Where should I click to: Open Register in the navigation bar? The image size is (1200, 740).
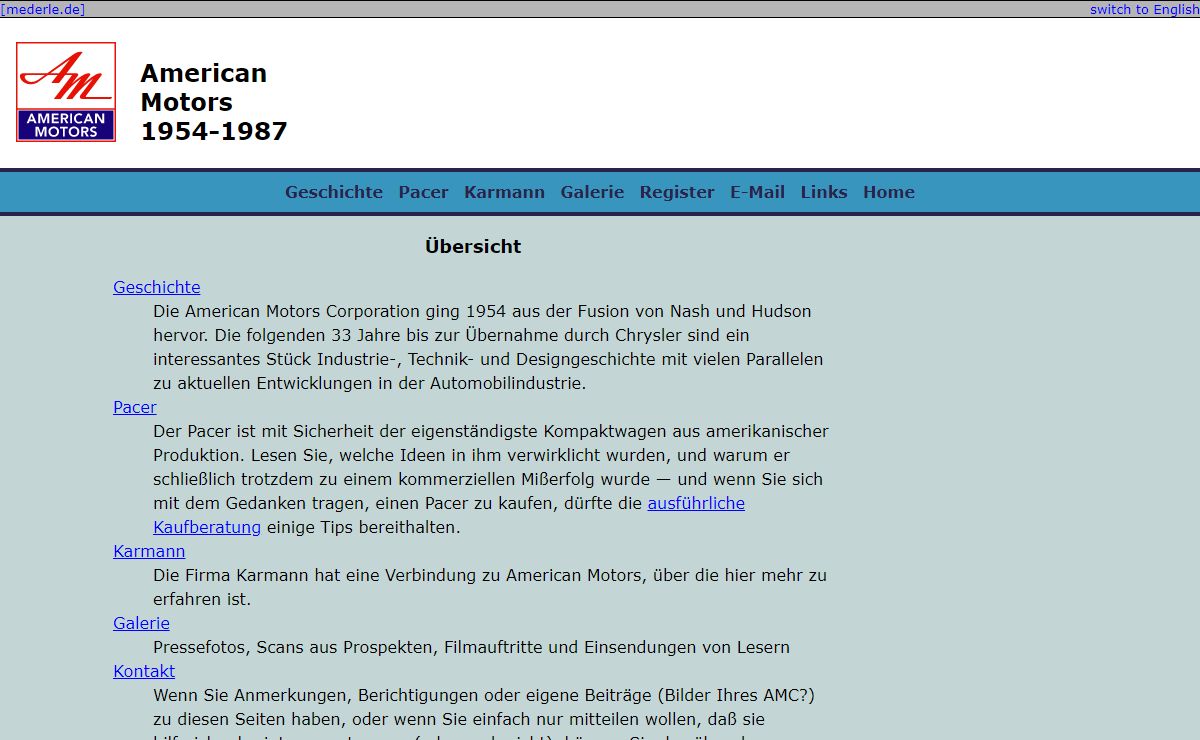[677, 192]
